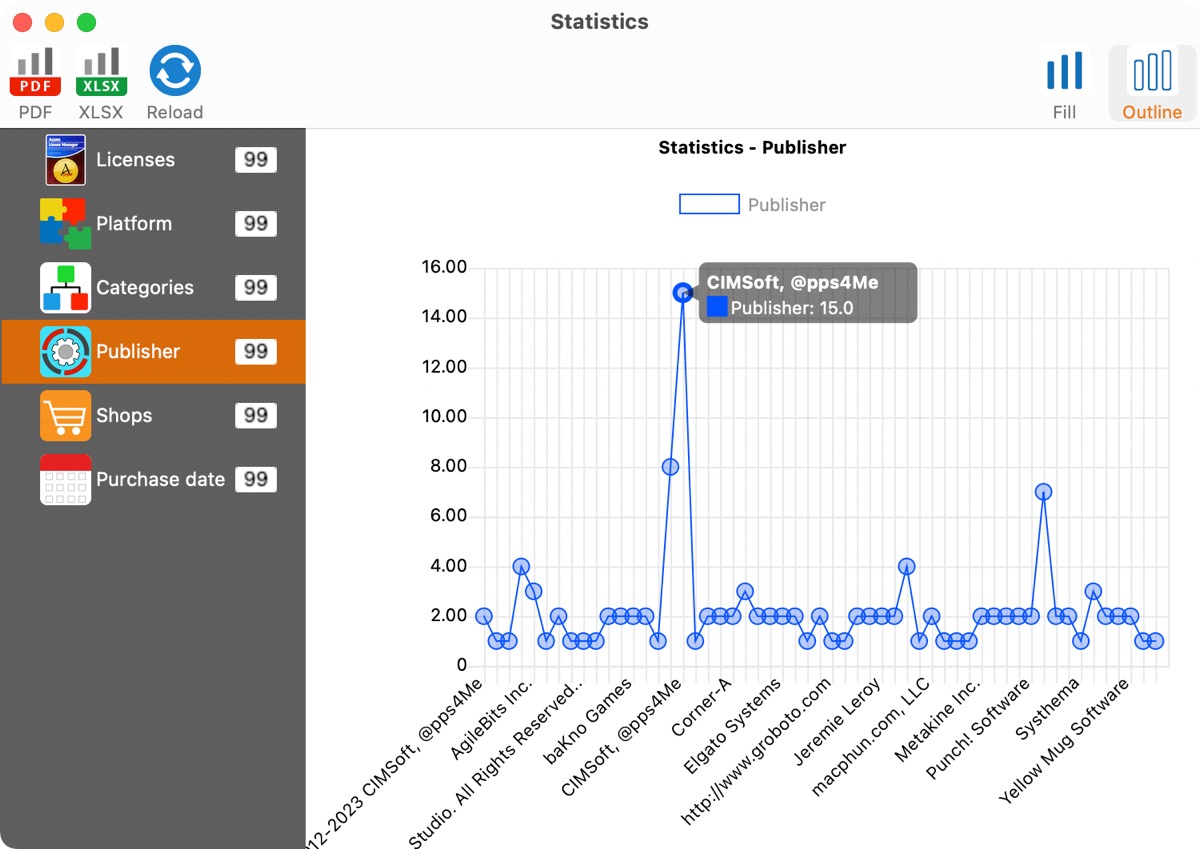Image resolution: width=1200 pixels, height=849 pixels.
Task: Switch chart style to Outline
Action: tap(1152, 84)
